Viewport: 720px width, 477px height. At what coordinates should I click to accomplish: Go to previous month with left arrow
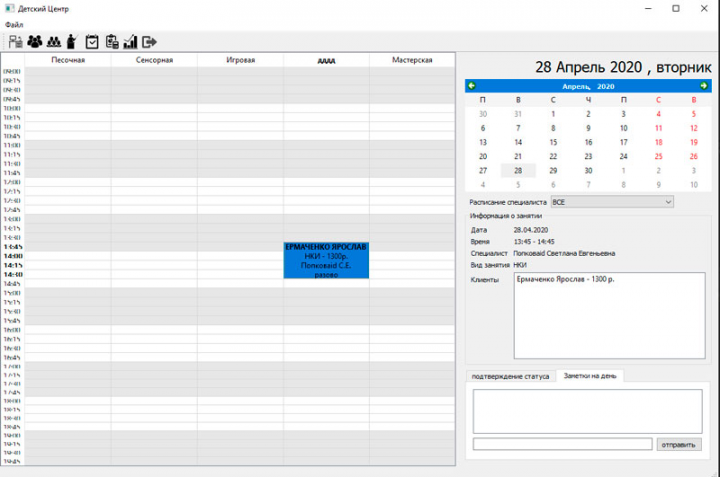(472, 86)
